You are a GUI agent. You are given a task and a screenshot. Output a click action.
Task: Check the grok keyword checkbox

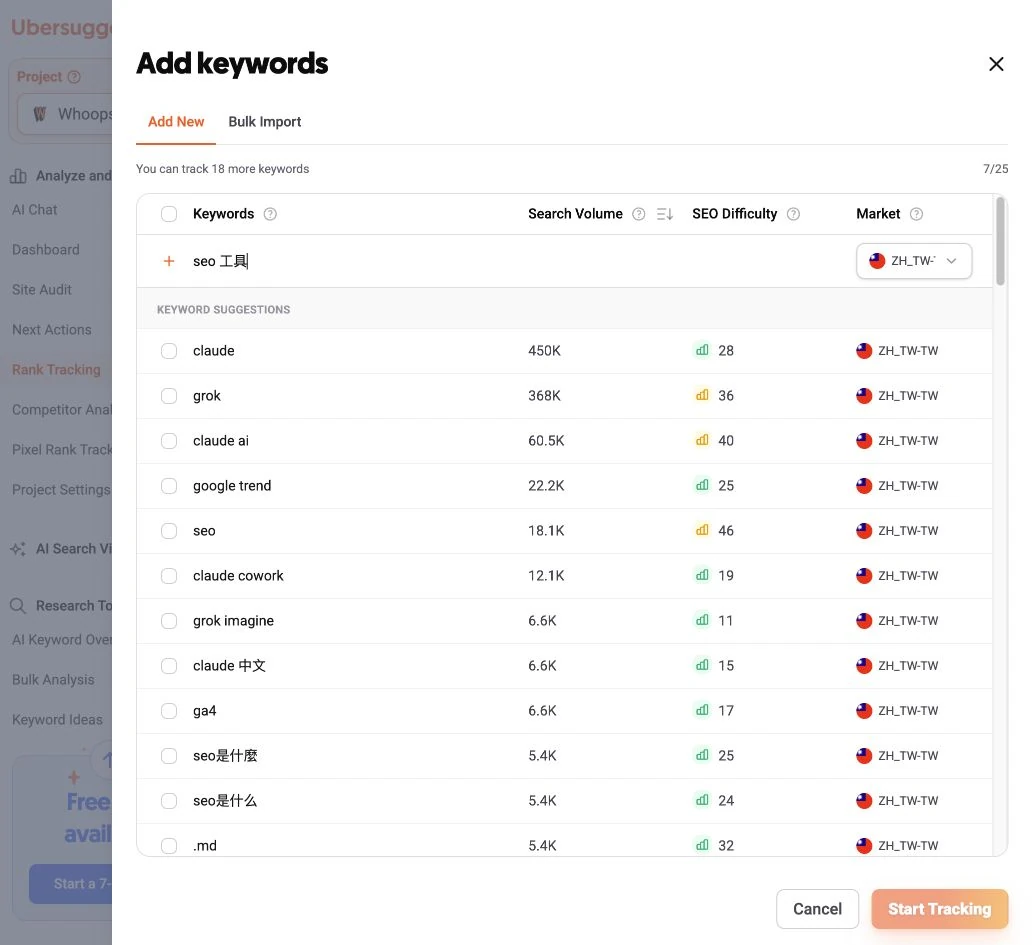tap(169, 396)
